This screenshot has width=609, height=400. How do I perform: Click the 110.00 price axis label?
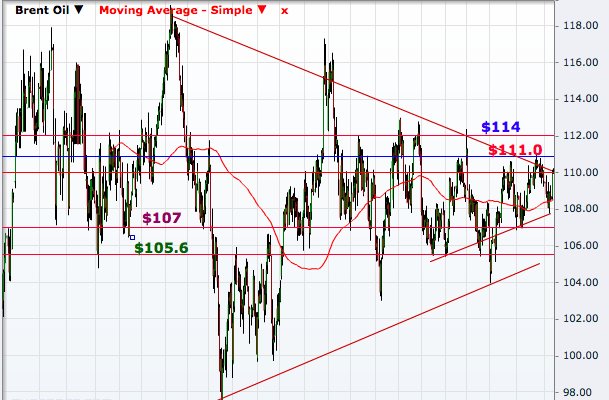tap(581, 172)
